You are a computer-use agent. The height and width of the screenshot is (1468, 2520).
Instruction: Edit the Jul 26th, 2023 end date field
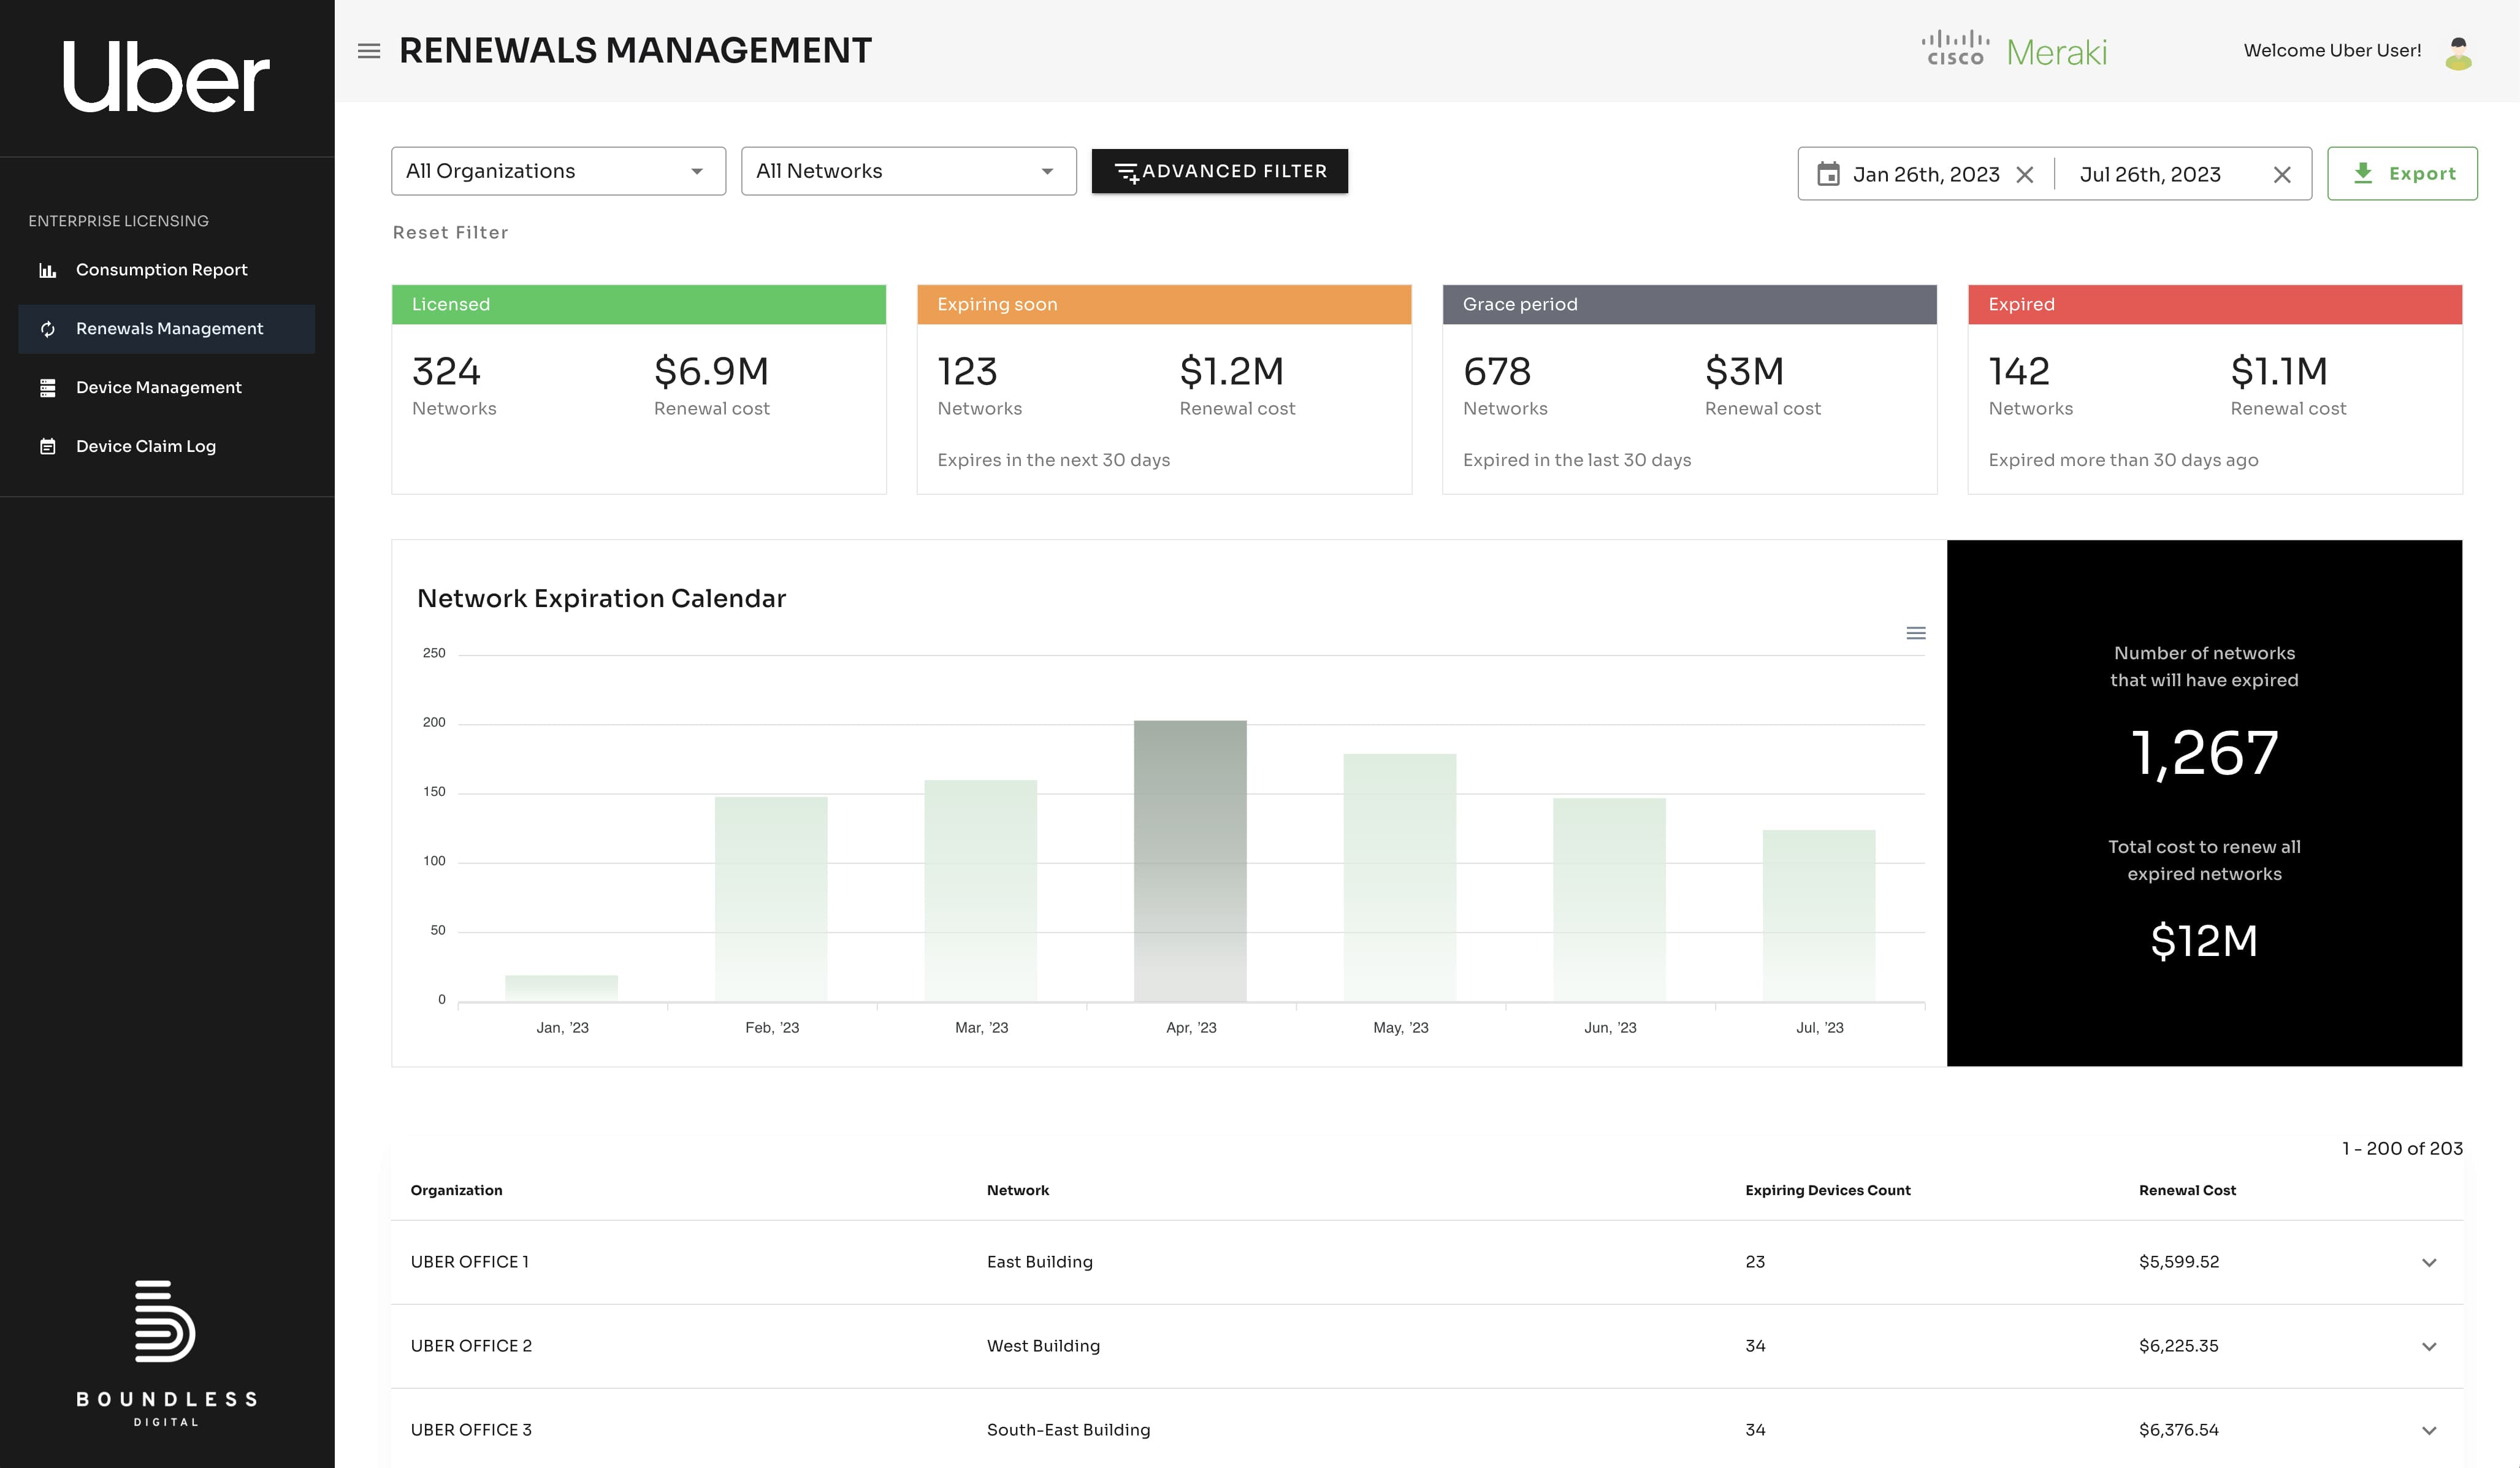(2150, 175)
